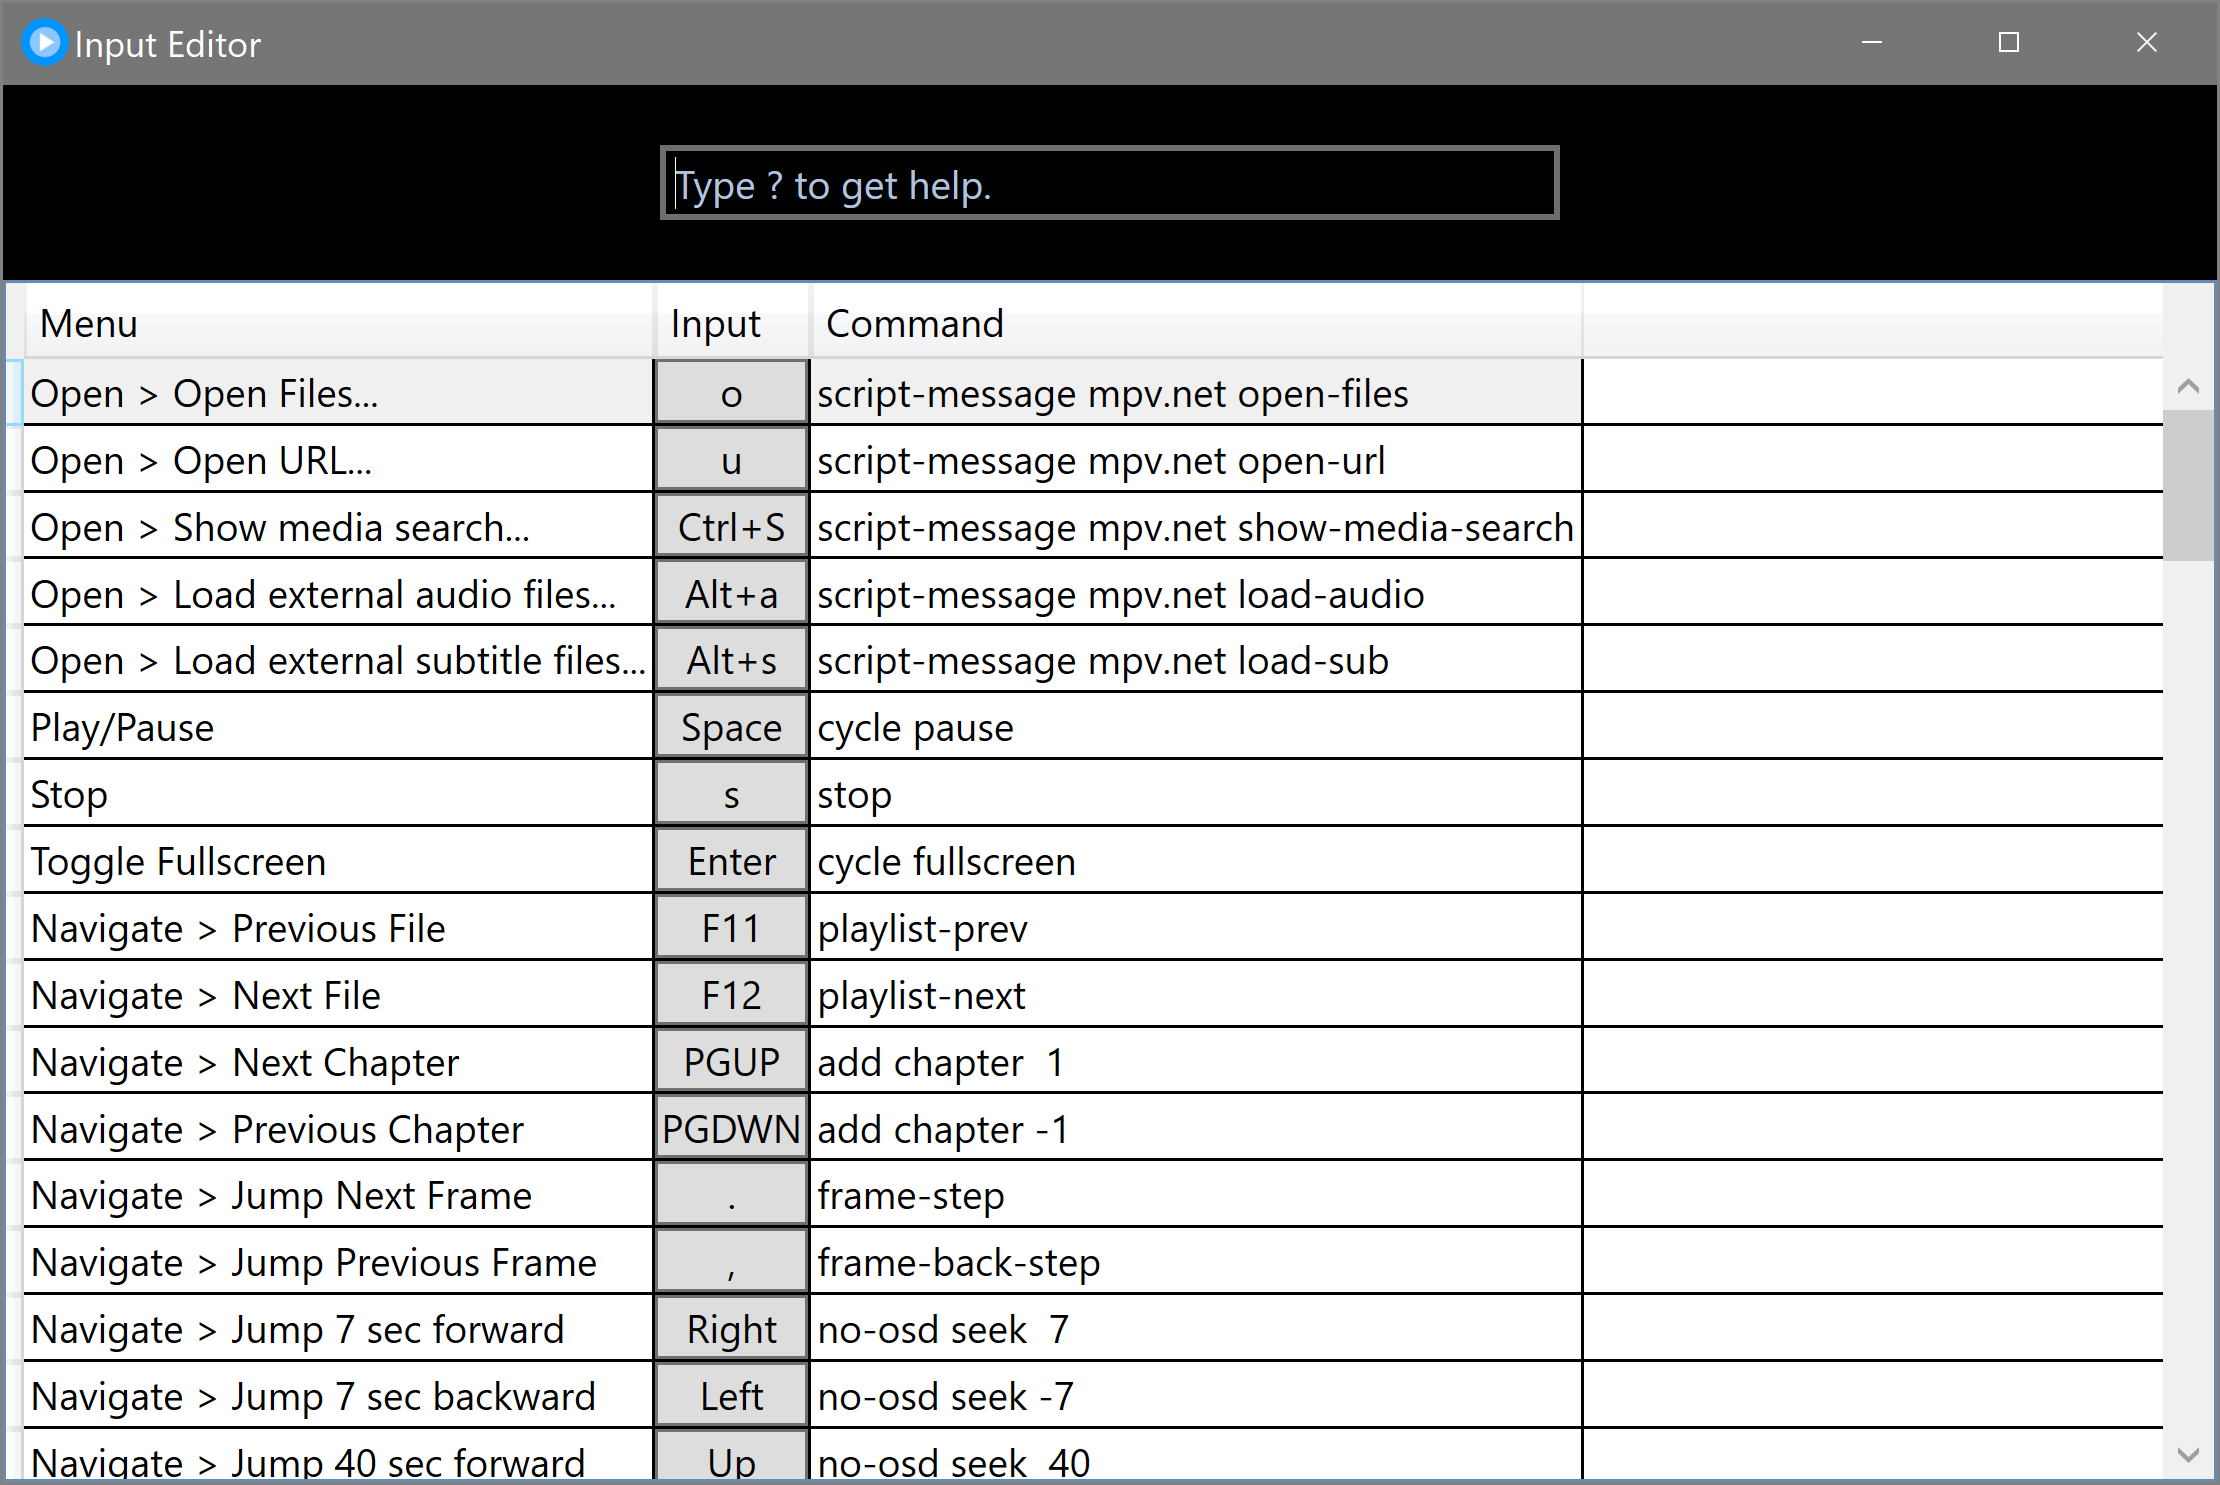Sort by the Command column header
Viewport: 2220px width, 1485px height.
tap(1197, 324)
